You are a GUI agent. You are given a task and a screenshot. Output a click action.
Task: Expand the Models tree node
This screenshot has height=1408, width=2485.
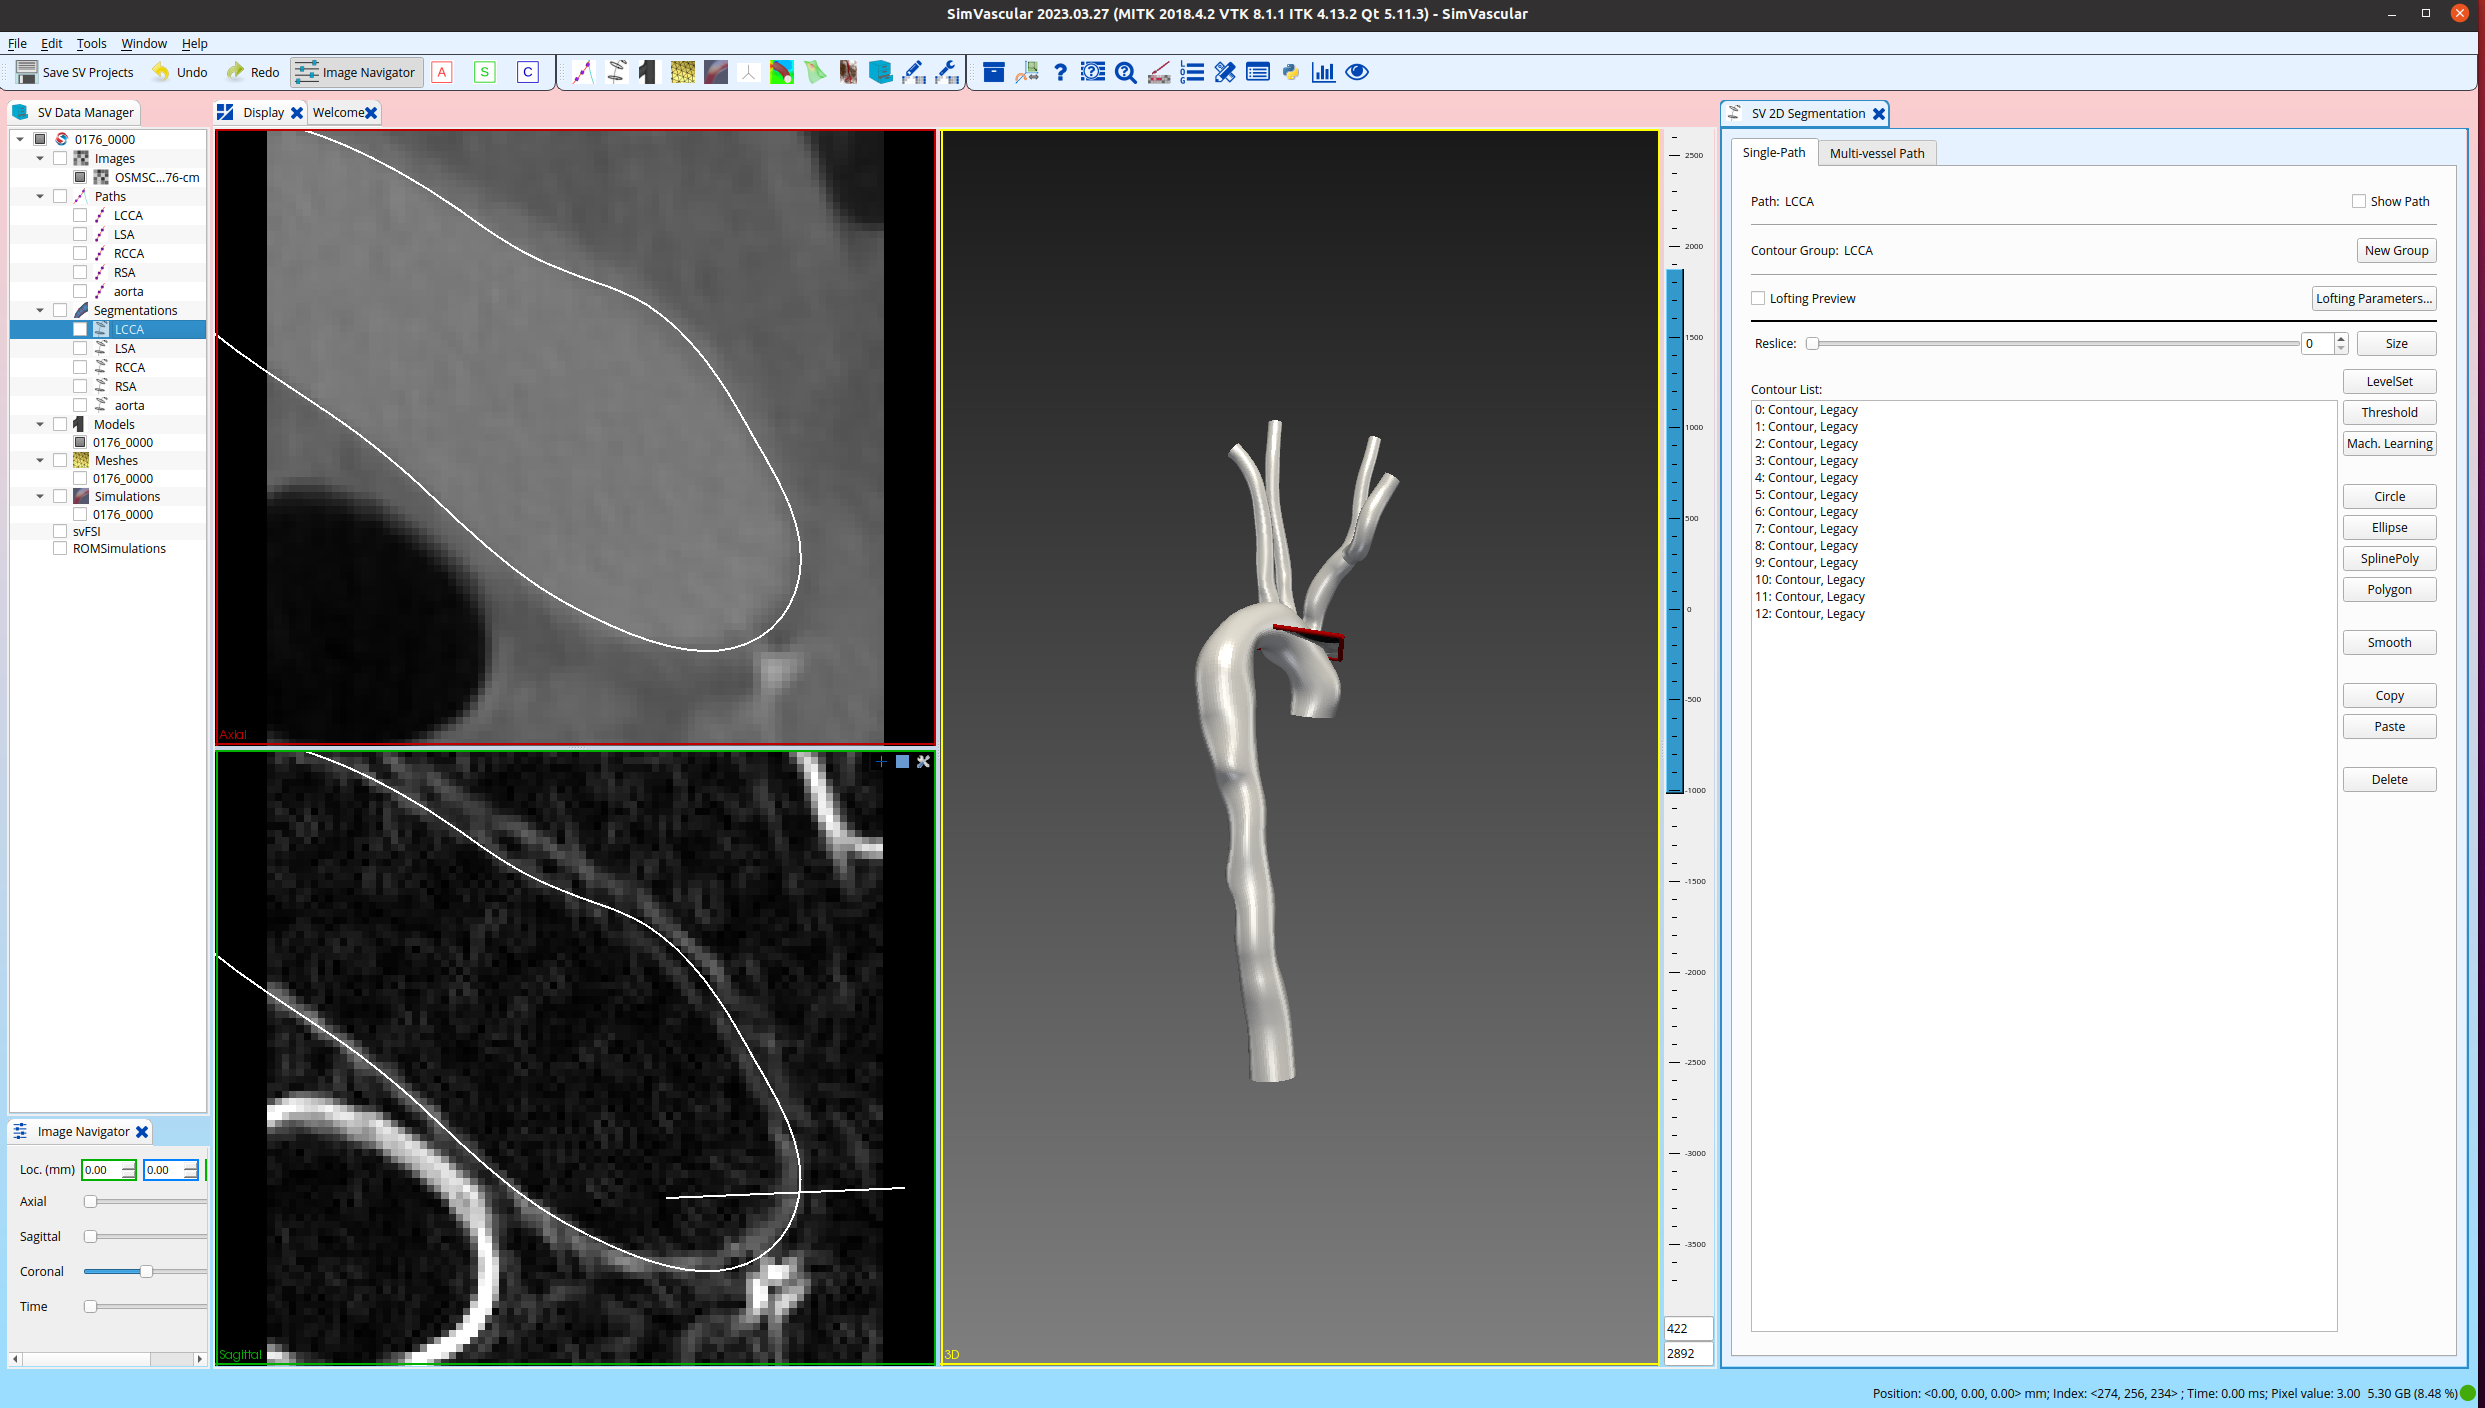(x=39, y=424)
